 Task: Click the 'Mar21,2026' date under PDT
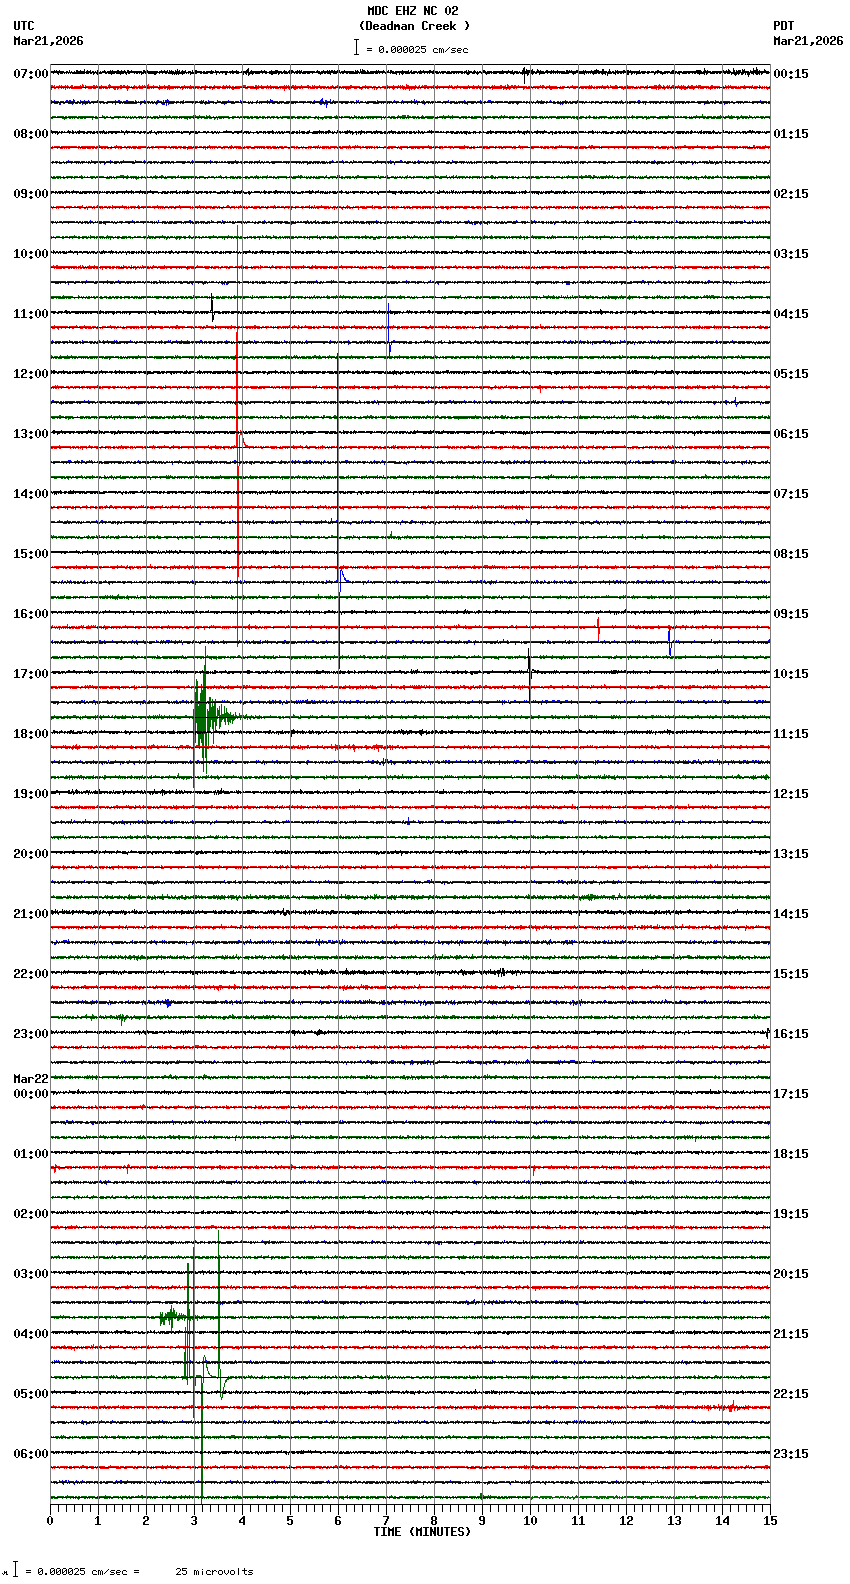pyautogui.click(x=808, y=41)
